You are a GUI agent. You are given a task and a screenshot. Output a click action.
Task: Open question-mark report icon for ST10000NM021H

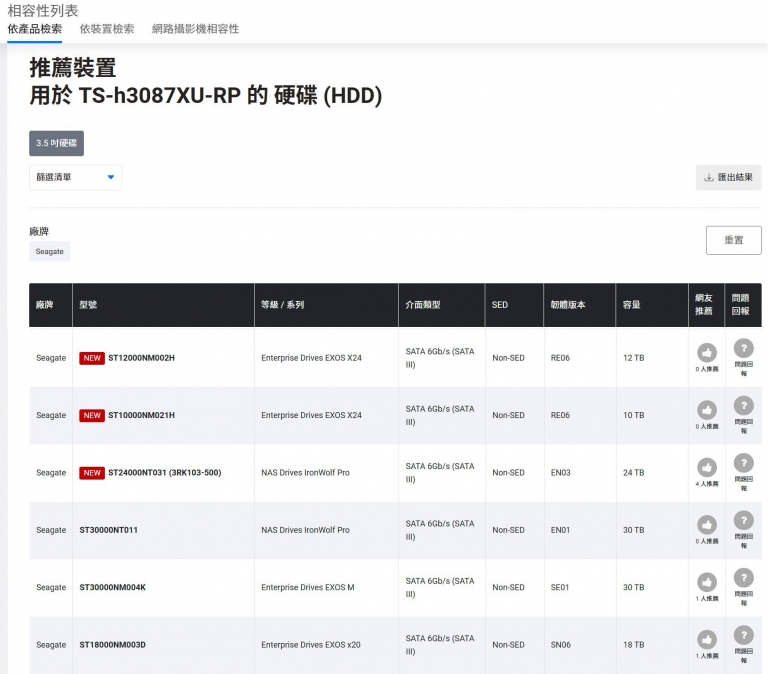pos(743,406)
